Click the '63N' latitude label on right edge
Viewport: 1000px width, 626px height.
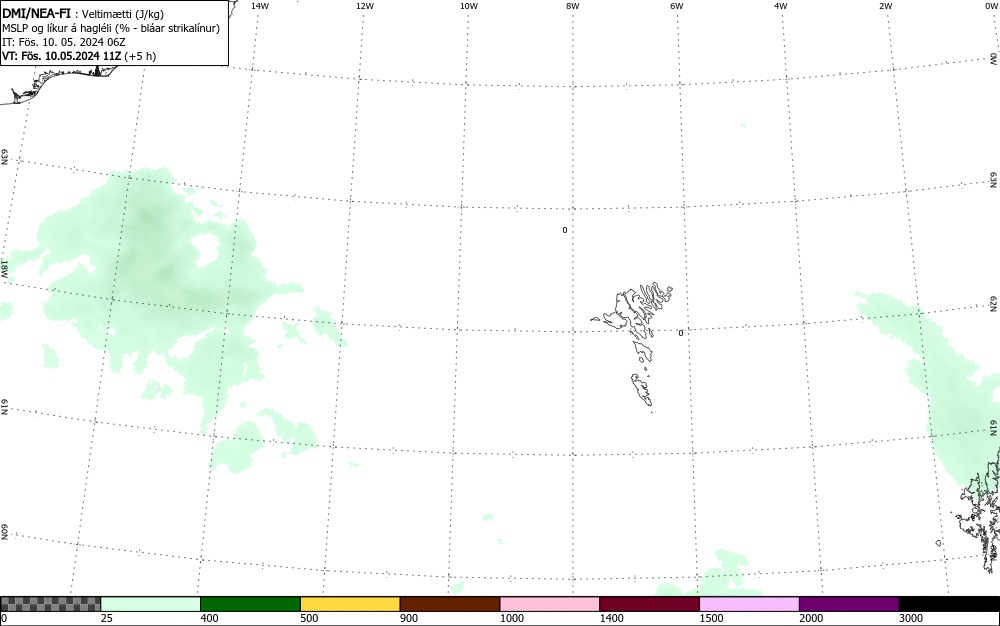pos(993,179)
